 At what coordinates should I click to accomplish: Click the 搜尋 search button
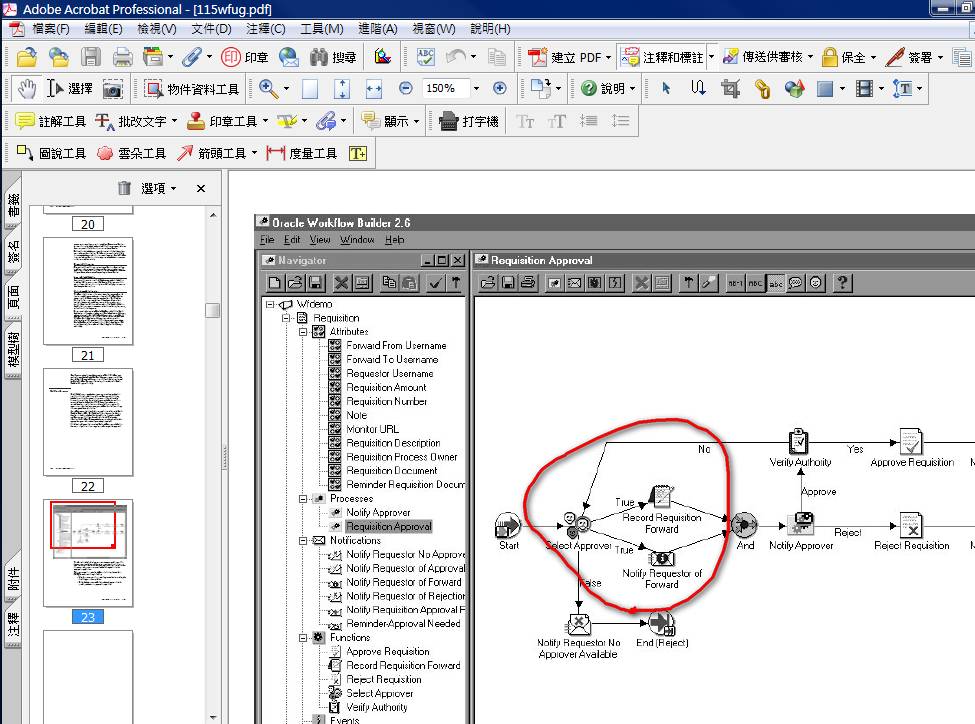(333, 57)
